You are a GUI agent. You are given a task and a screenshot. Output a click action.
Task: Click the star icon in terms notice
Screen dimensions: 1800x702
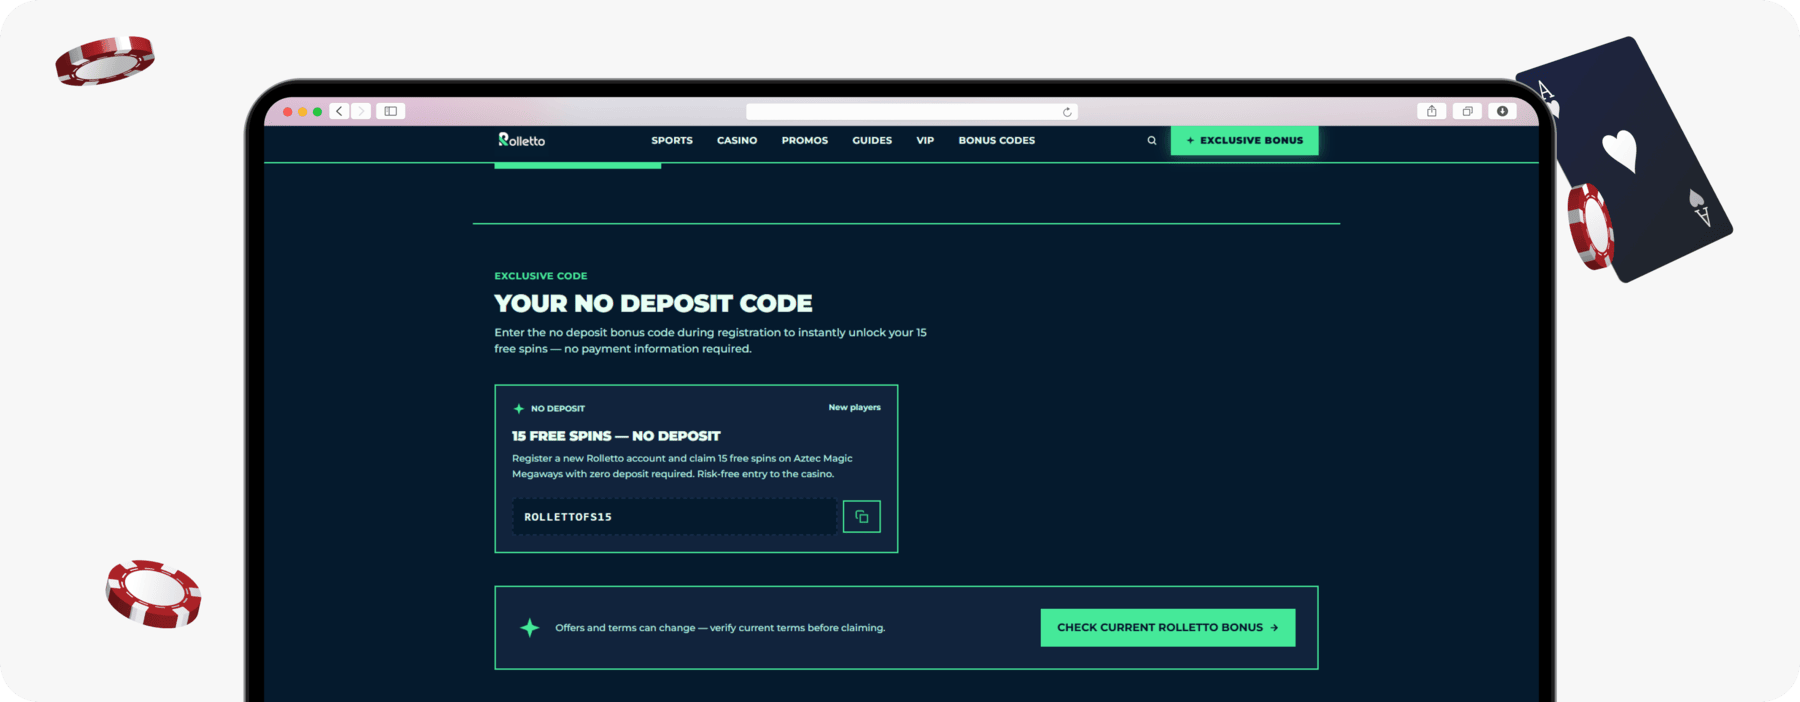click(530, 628)
